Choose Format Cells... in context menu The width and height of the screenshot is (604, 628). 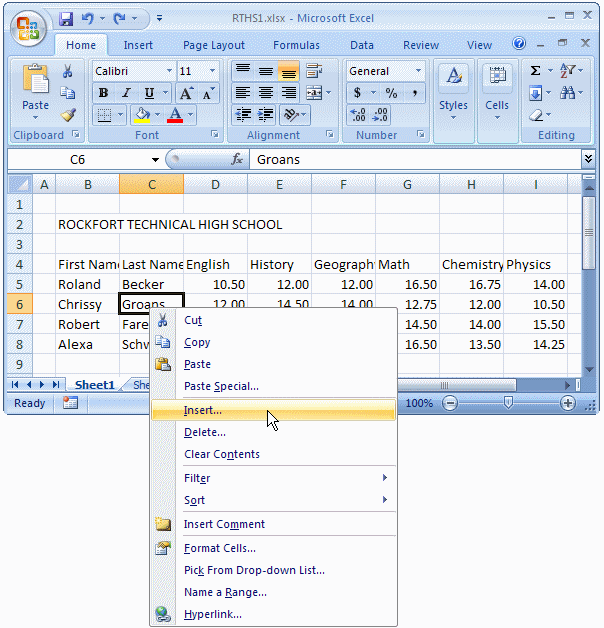click(x=274, y=548)
